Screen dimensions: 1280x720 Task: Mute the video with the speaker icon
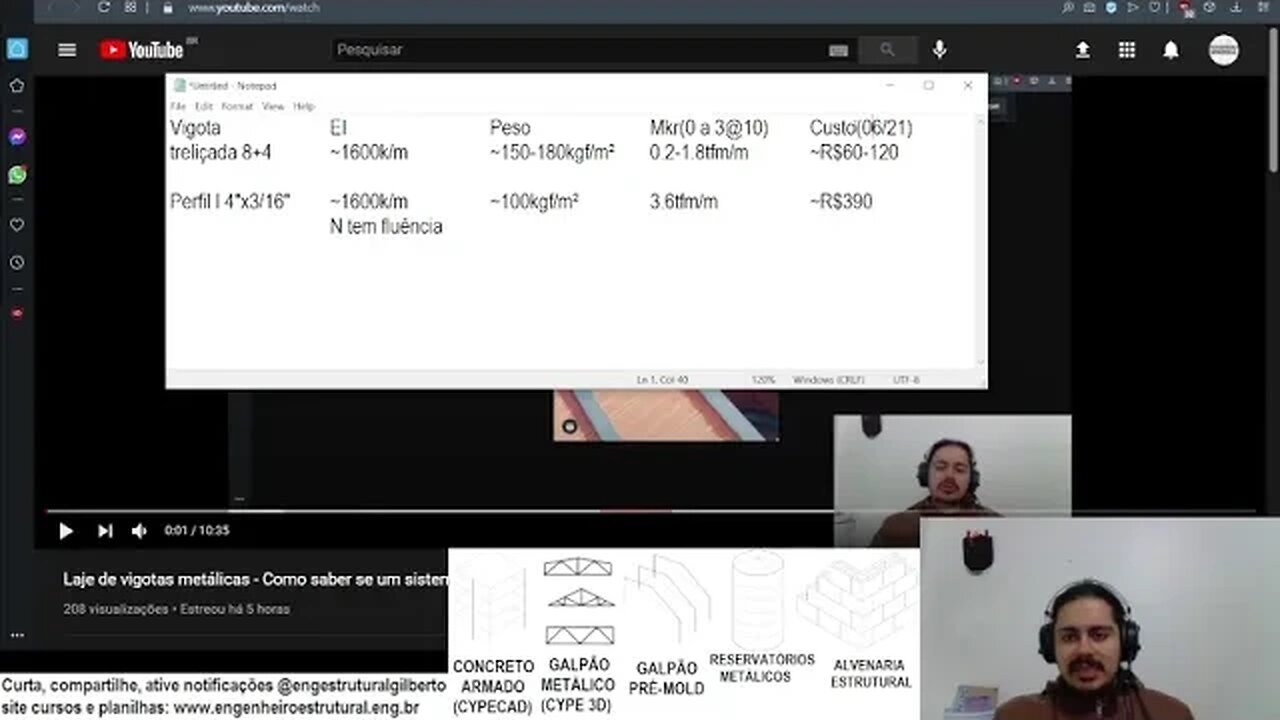click(x=140, y=531)
